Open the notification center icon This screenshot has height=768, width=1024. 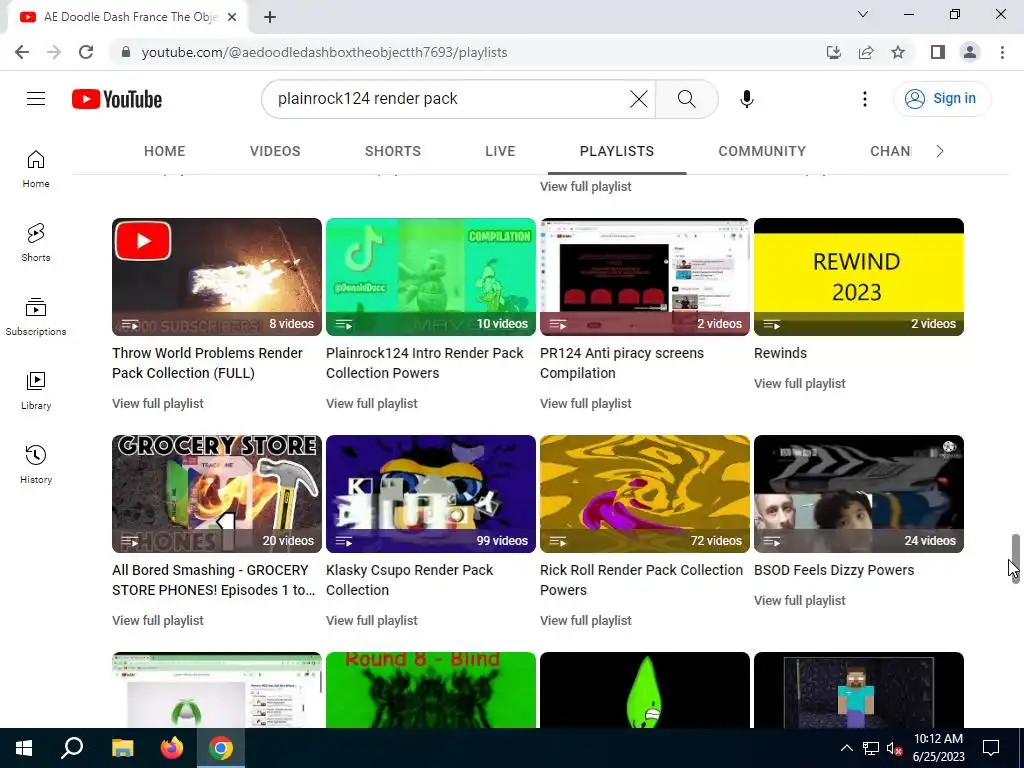point(991,748)
